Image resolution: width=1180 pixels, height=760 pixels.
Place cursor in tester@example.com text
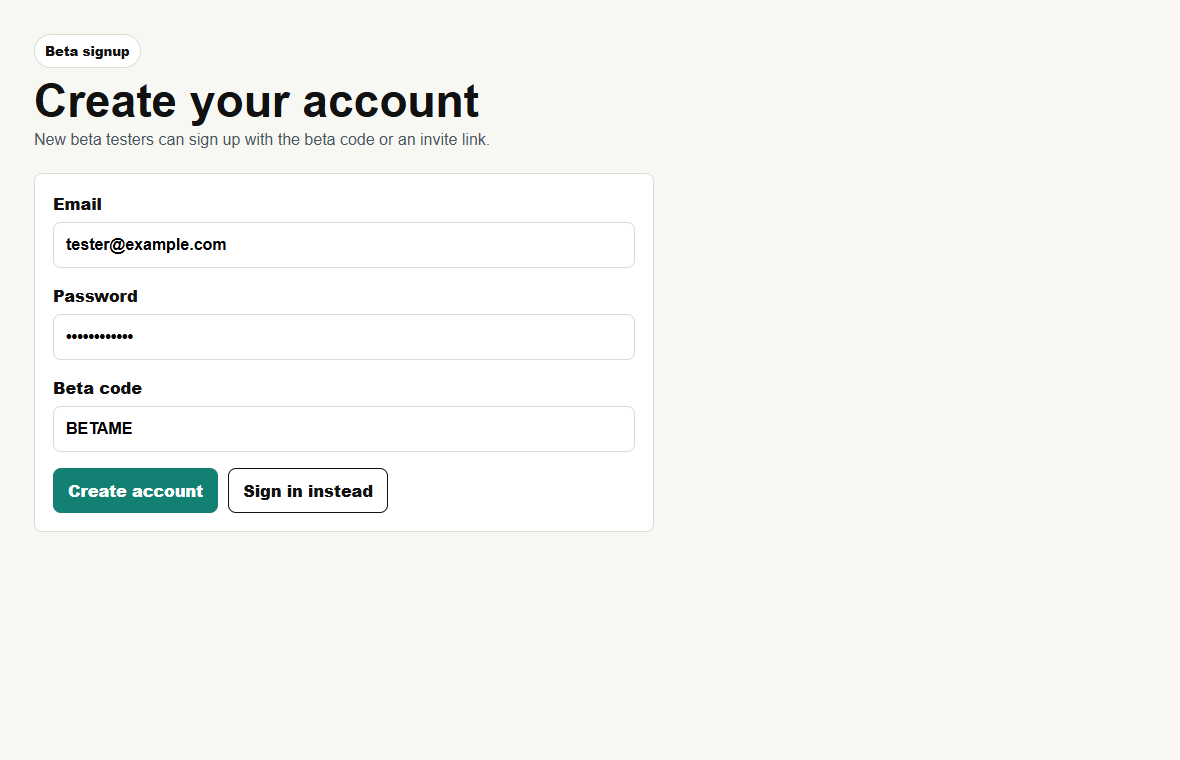coord(146,245)
